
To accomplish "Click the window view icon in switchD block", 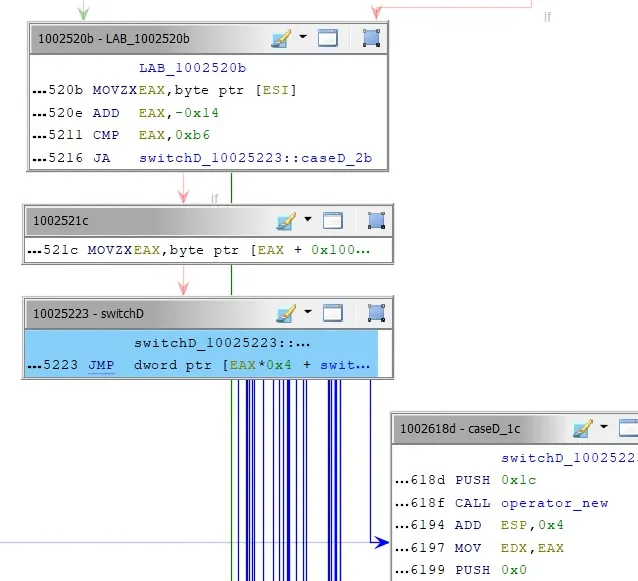I will click(x=333, y=314).
